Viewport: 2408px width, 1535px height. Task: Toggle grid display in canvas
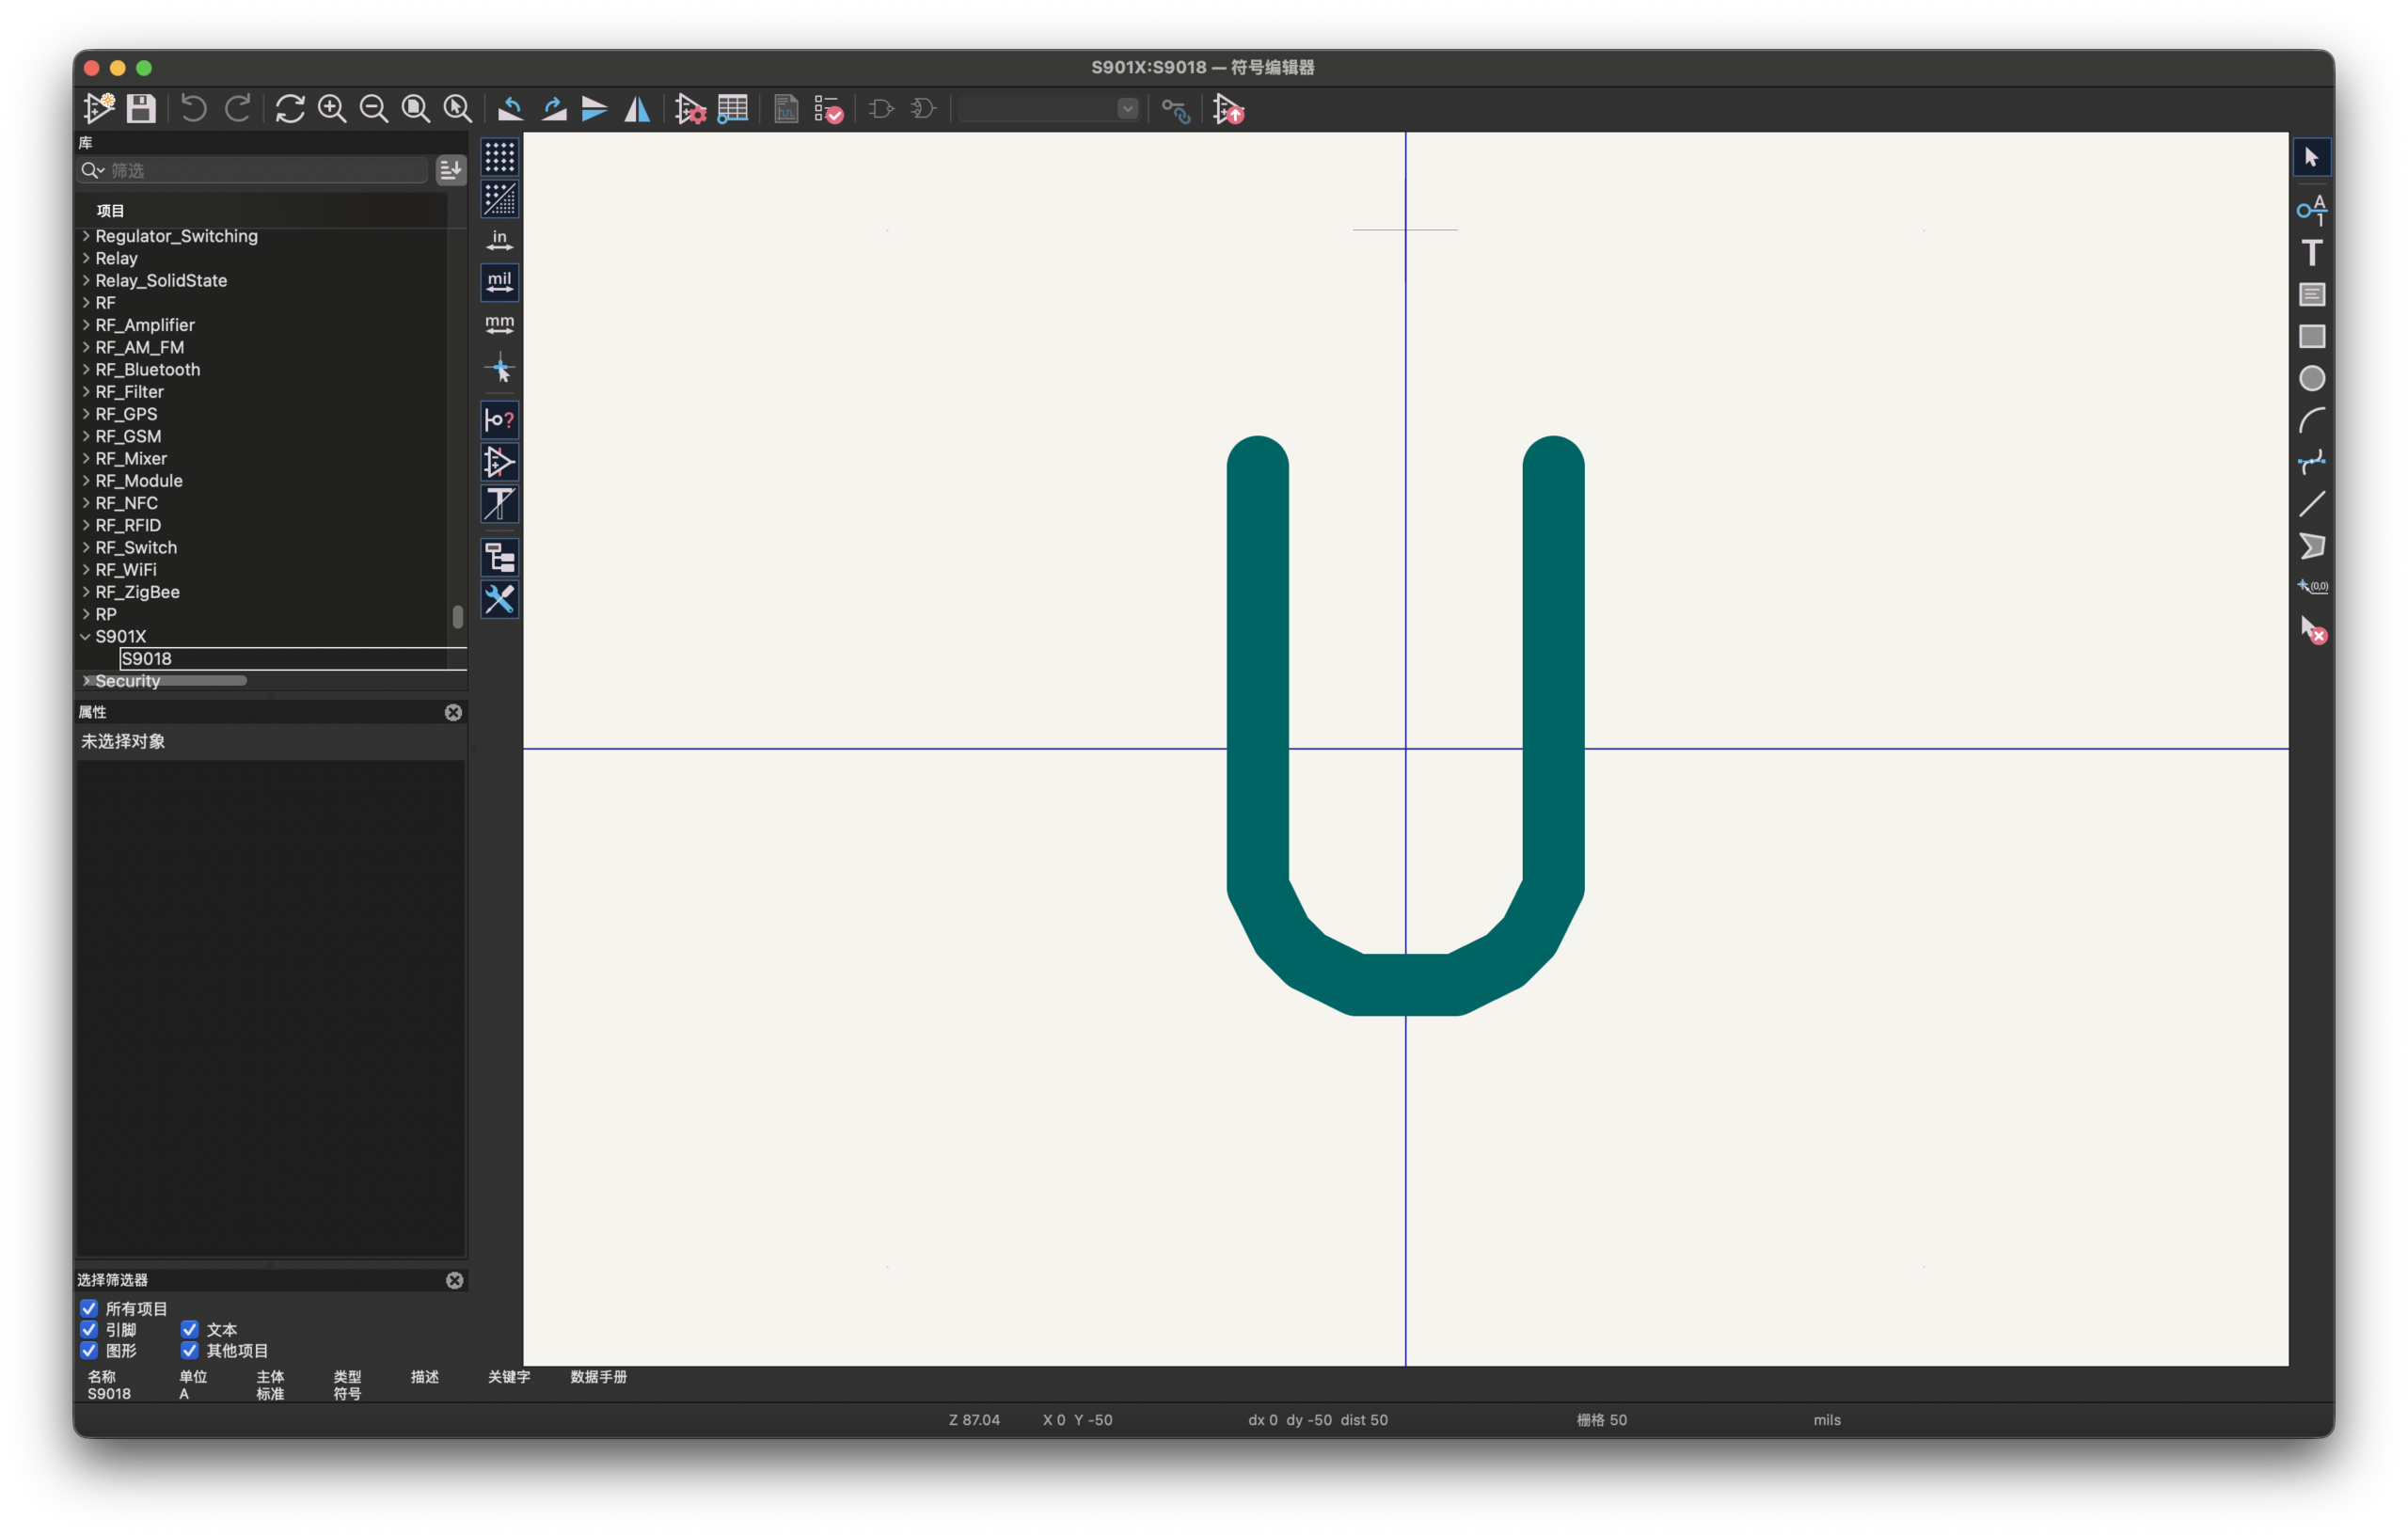[x=499, y=157]
